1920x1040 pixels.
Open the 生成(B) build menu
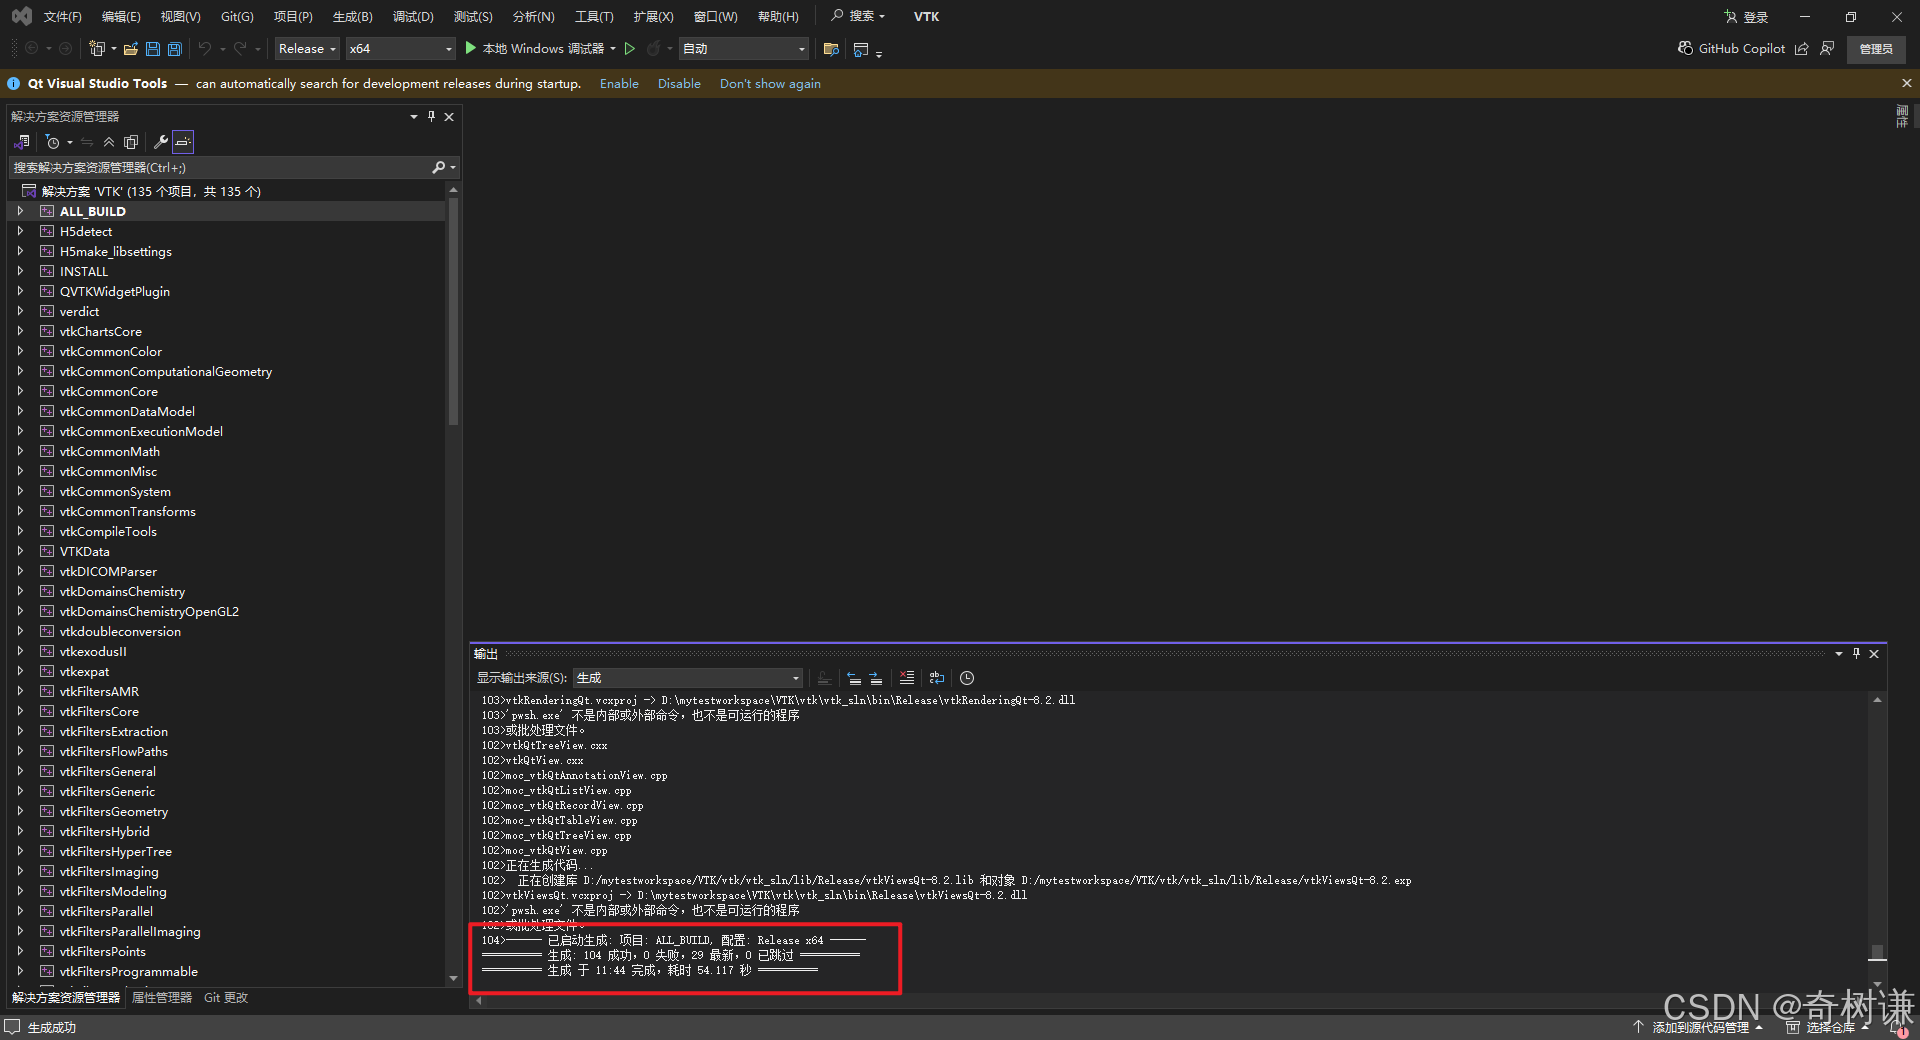coord(353,16)
